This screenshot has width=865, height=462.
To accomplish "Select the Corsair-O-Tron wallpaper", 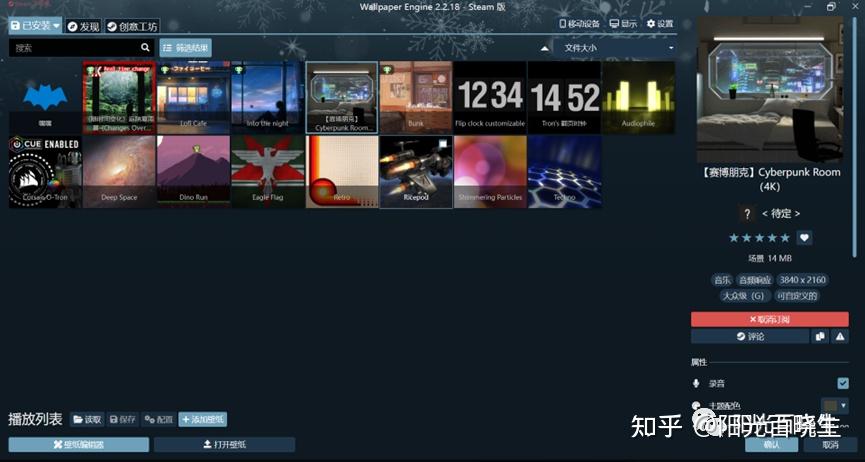I will [x=45, y=172].
